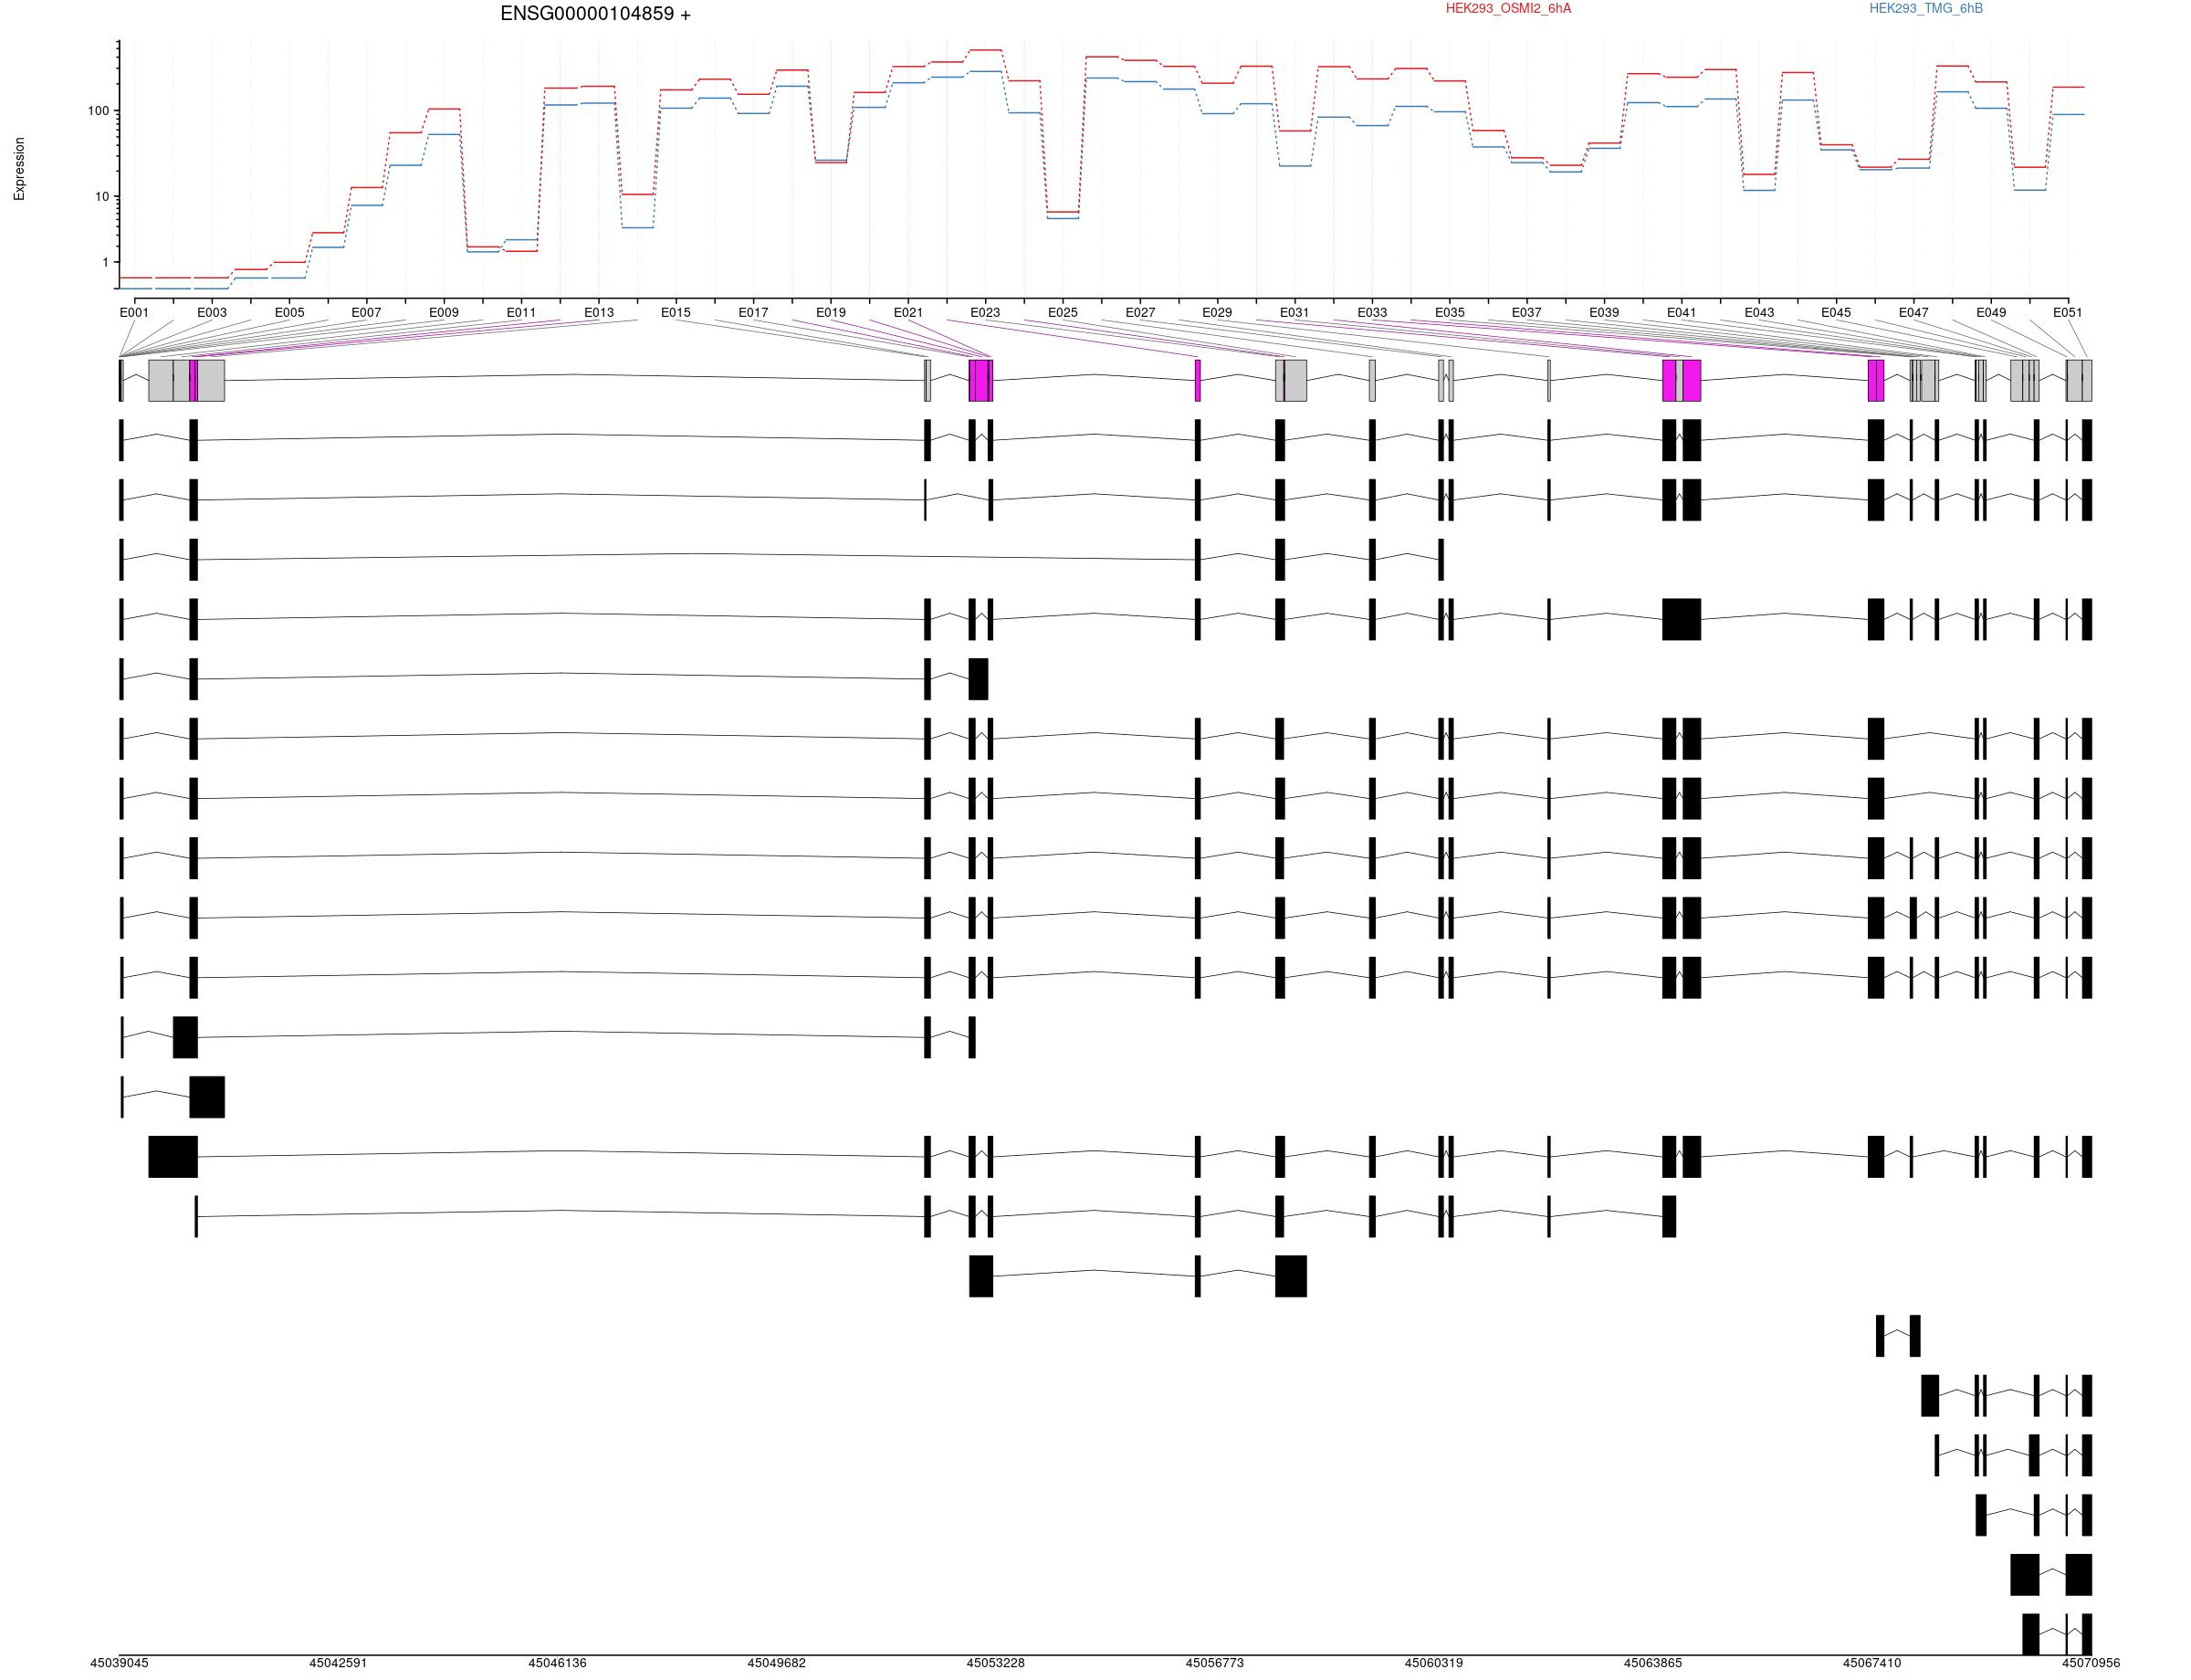Click genomic coordinate 45056773
This screenshot has width=2191, height=1680.
(1215, 1663)
